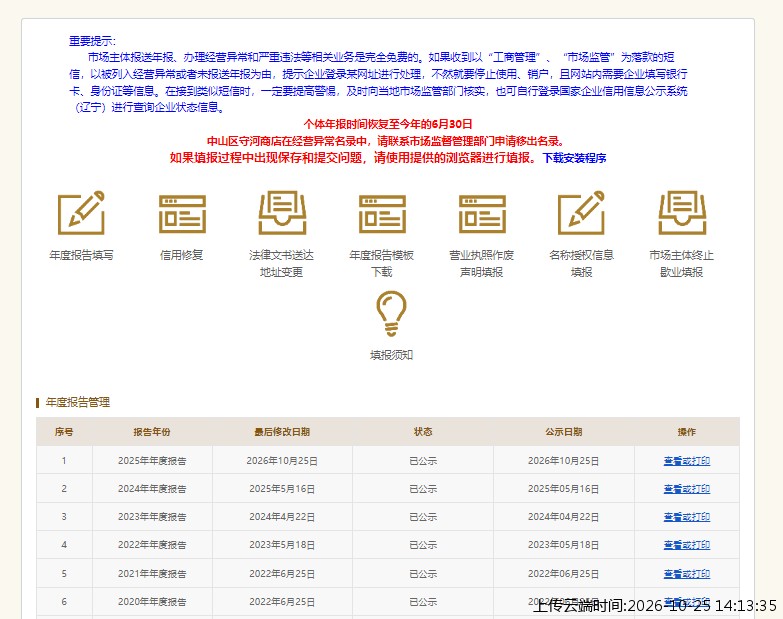Open 查看或打印 for 2024年年度报告
783x619 pixels.
687,489
